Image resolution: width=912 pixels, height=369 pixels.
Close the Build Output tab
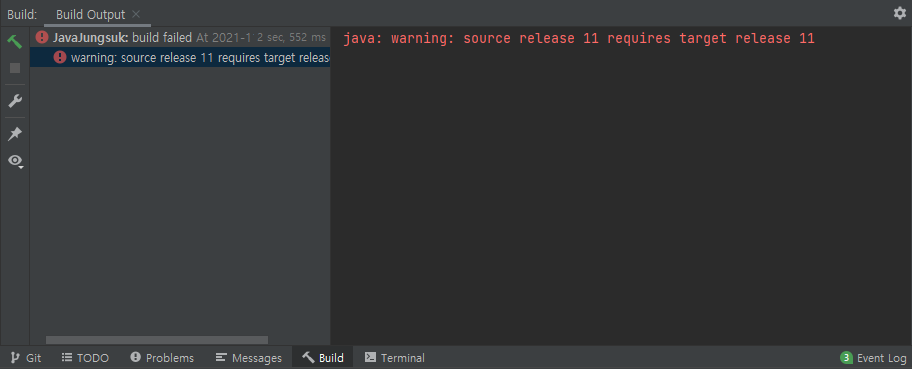(136, 14)
